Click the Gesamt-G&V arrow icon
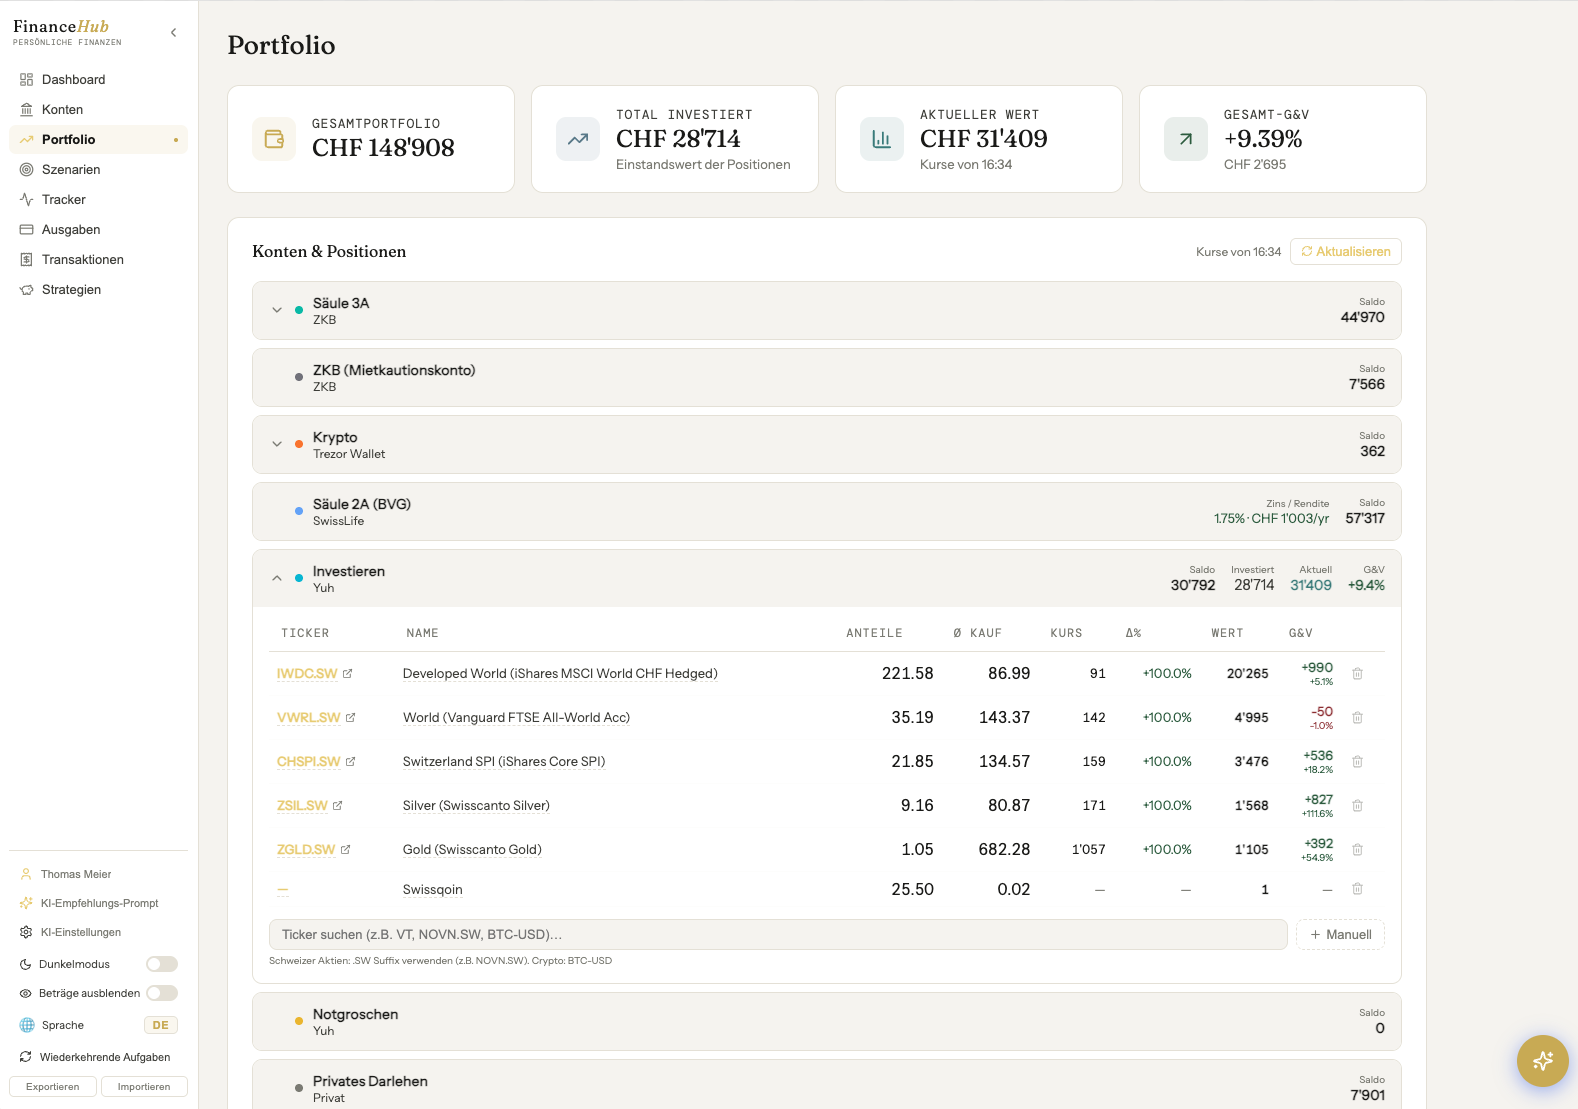Screen dimensions: 1578x1109 (1186, 139)
